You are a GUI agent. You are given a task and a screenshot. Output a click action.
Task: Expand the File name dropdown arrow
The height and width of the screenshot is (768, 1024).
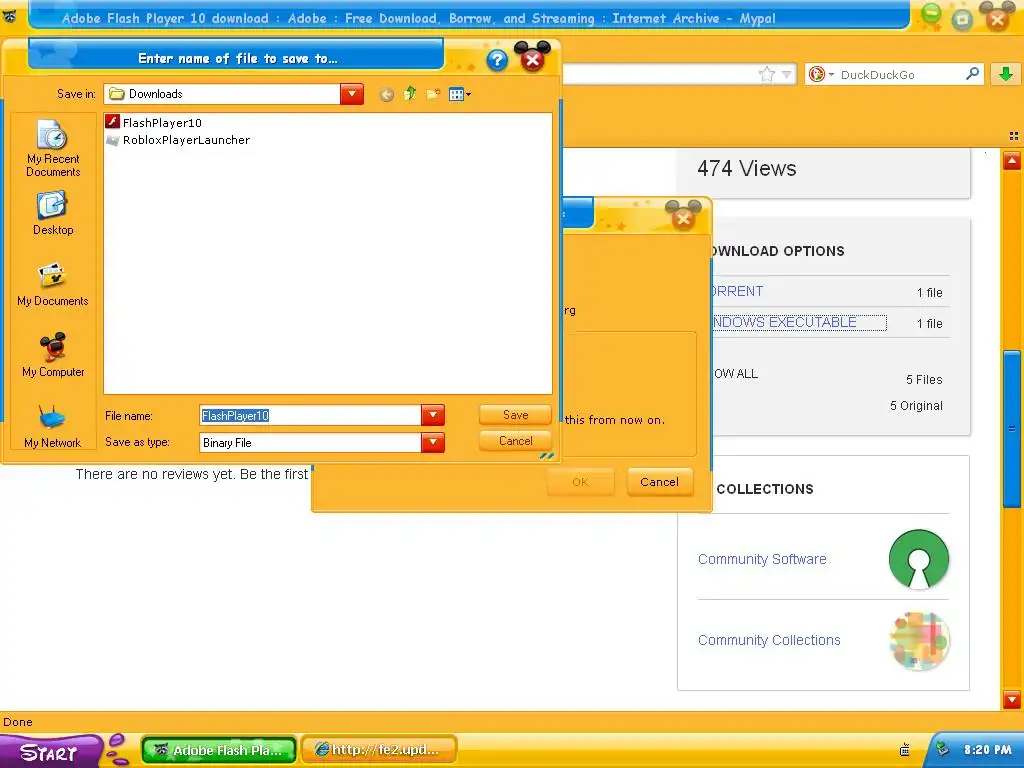point(433,415)
